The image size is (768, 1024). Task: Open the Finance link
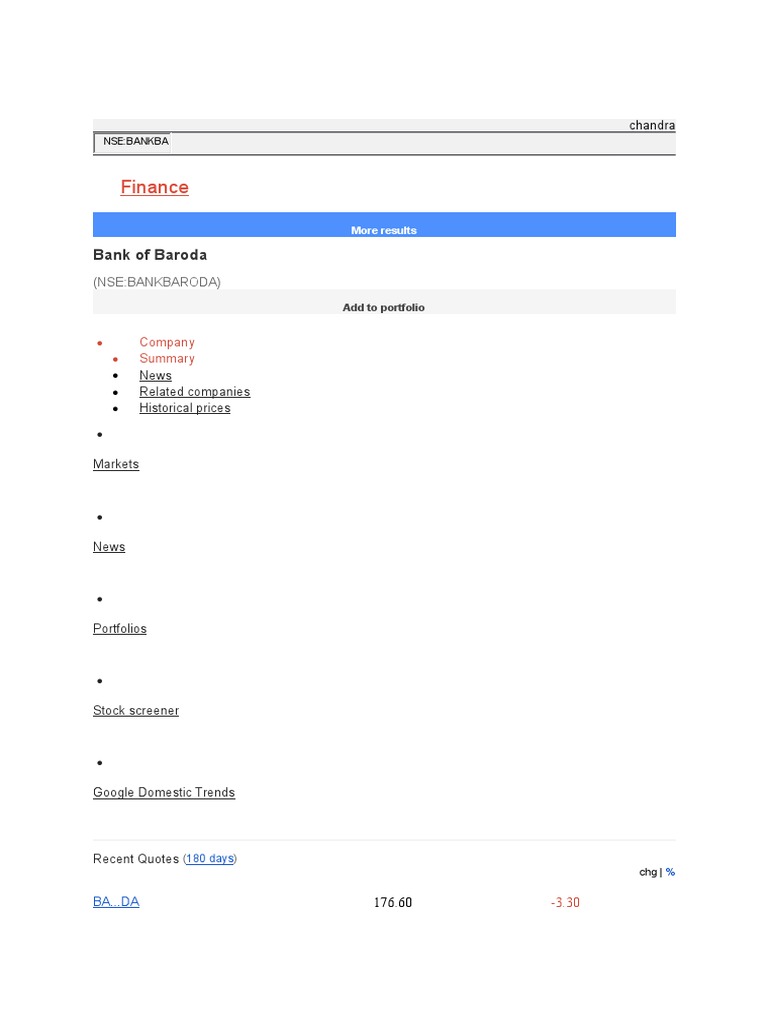154,187
